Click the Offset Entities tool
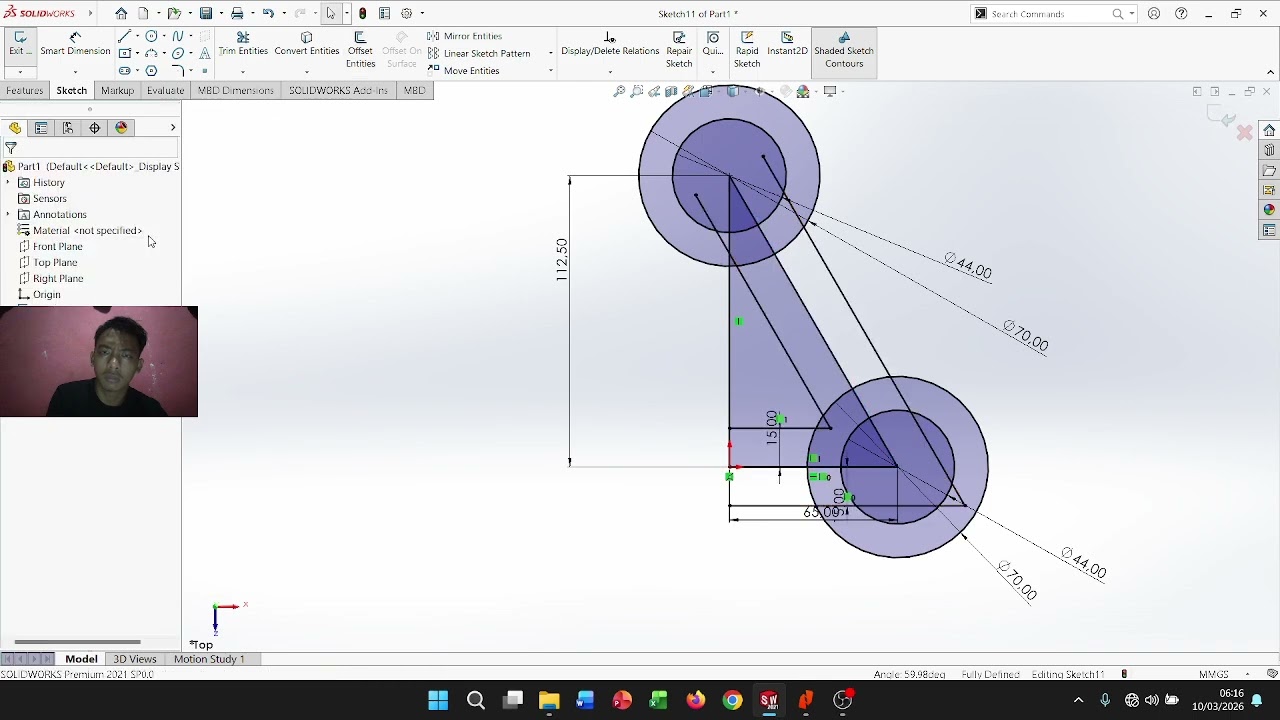The width and height of the screenshot is (1280, 720). [360, 50]
